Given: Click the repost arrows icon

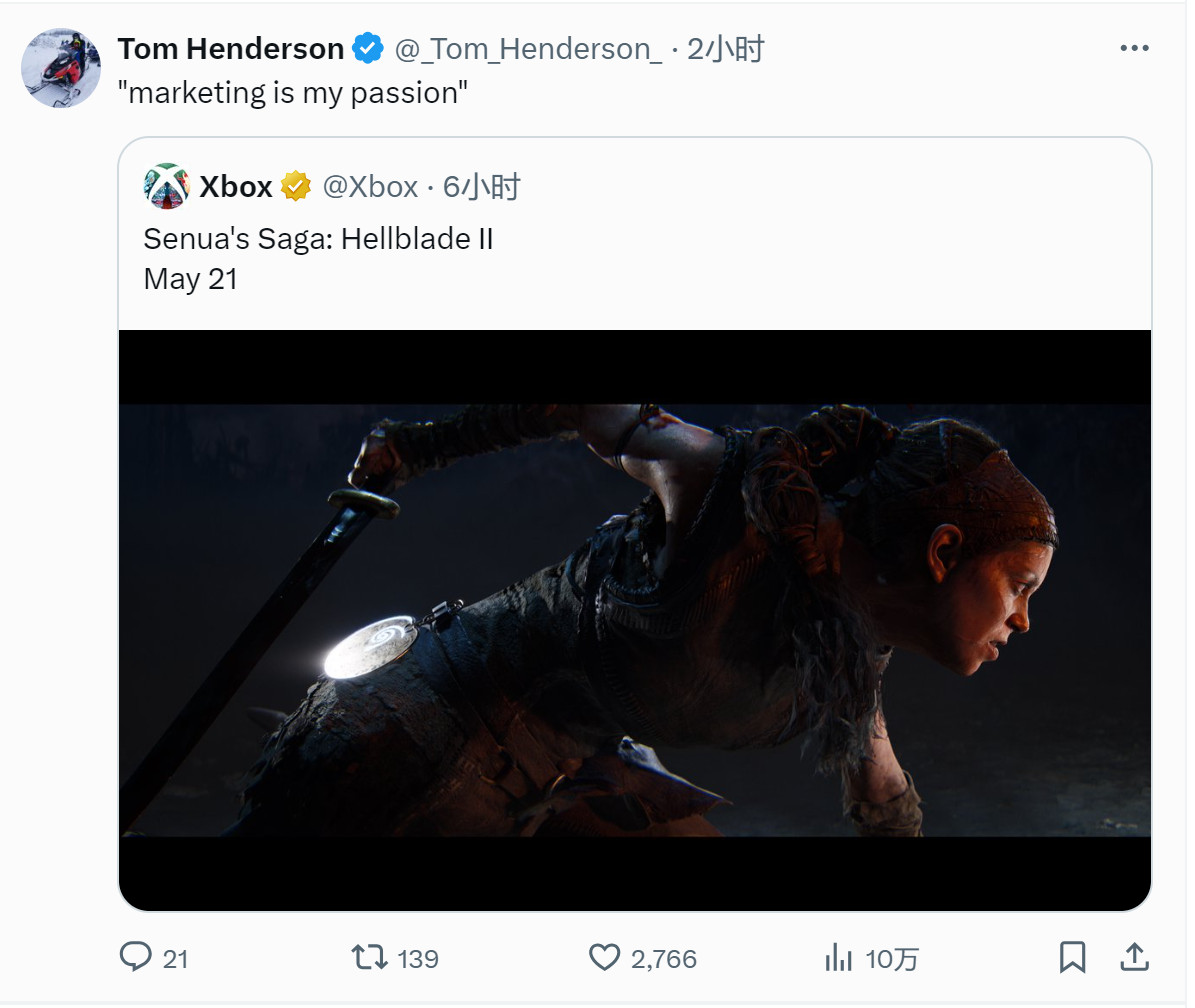Looking at the screenshot, I should click(x=370, y=957).
